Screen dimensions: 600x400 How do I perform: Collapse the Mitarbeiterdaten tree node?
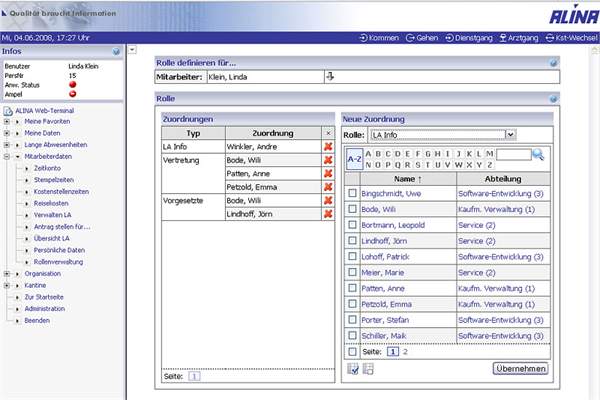coord(7,156)
